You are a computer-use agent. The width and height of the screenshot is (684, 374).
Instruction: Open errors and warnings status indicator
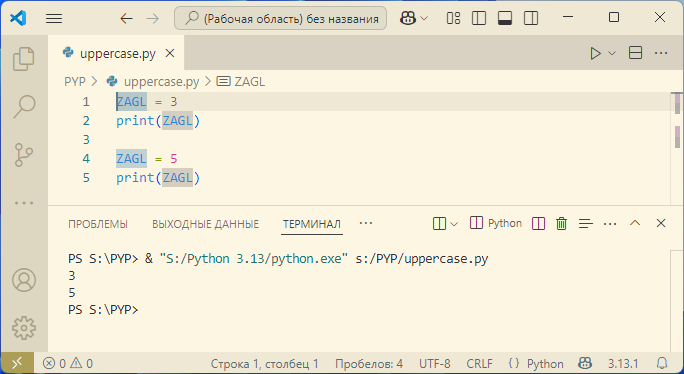tap(68, 363)
